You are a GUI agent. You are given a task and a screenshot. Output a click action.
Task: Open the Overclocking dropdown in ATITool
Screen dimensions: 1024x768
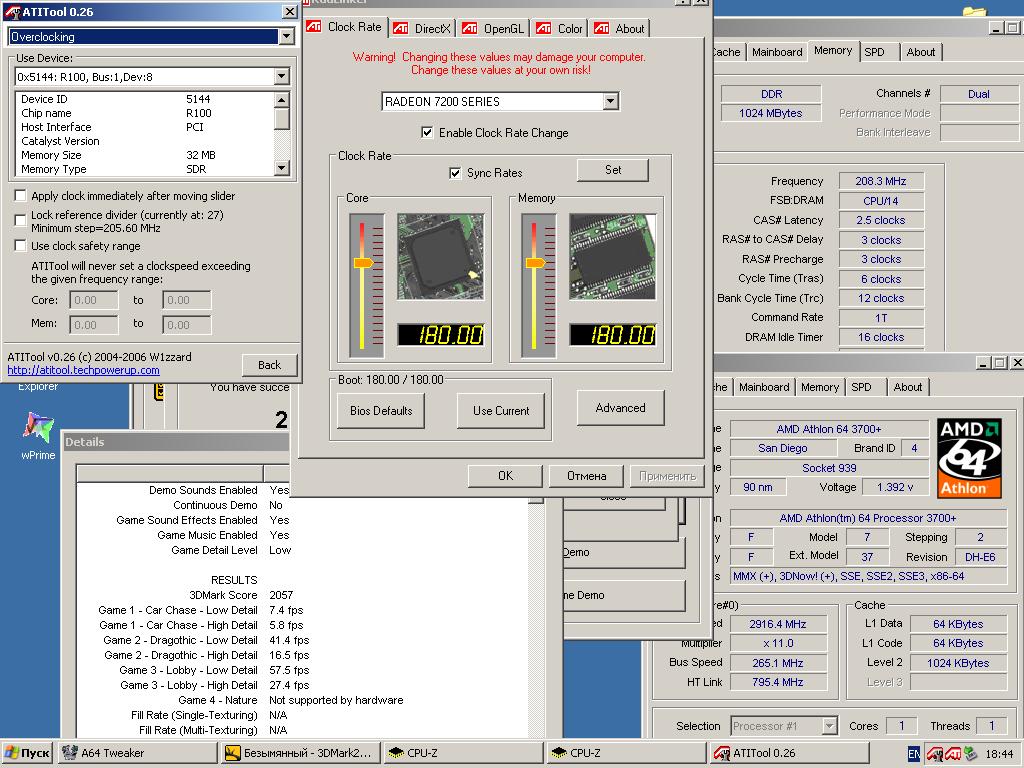287,37
